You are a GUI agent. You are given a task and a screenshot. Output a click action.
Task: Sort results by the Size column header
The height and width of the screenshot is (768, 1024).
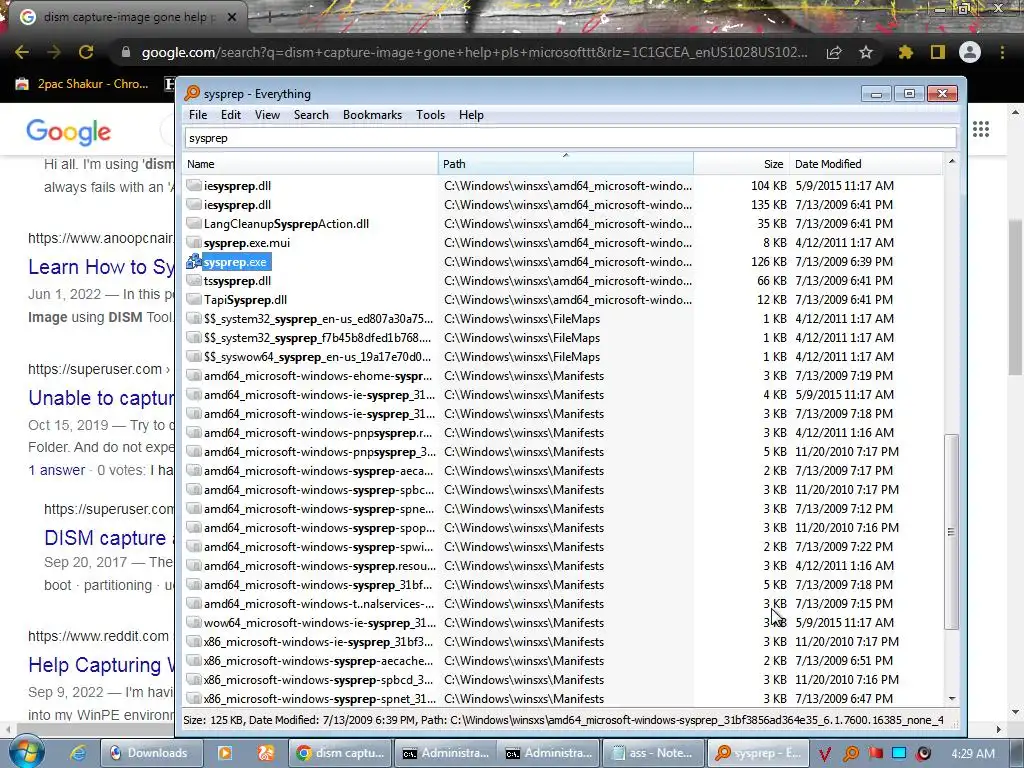(x=741, y=164)
